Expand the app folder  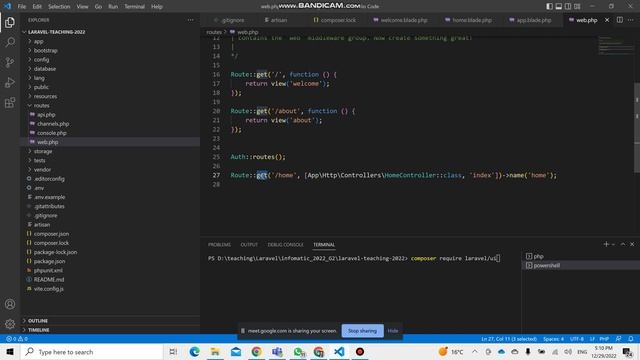click(38, 41)
